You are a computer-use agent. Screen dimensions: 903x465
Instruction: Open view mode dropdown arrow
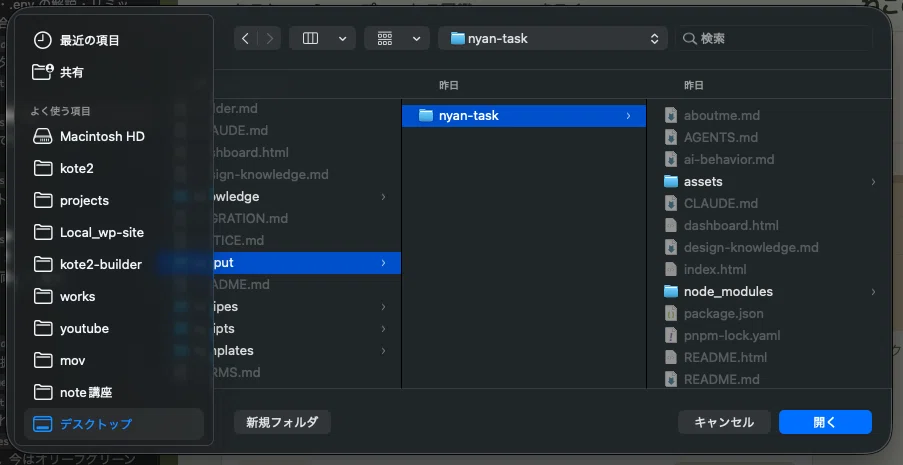point(343,39)
